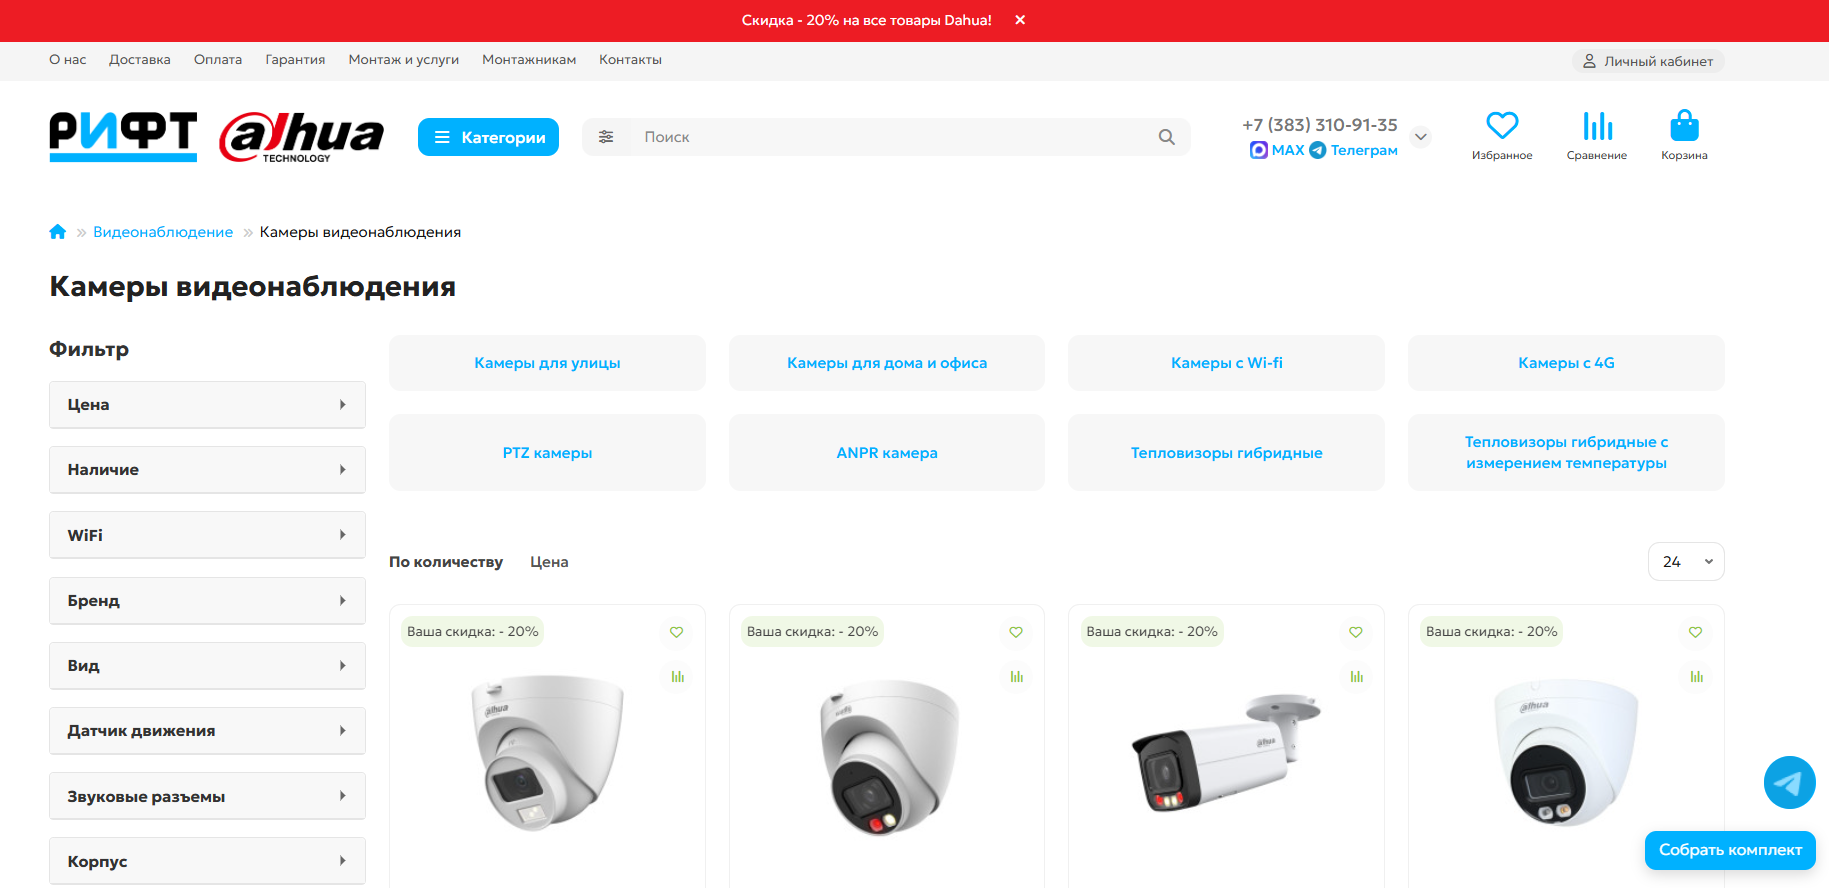Click the search magnifier icon

[x=1166, y=137]
